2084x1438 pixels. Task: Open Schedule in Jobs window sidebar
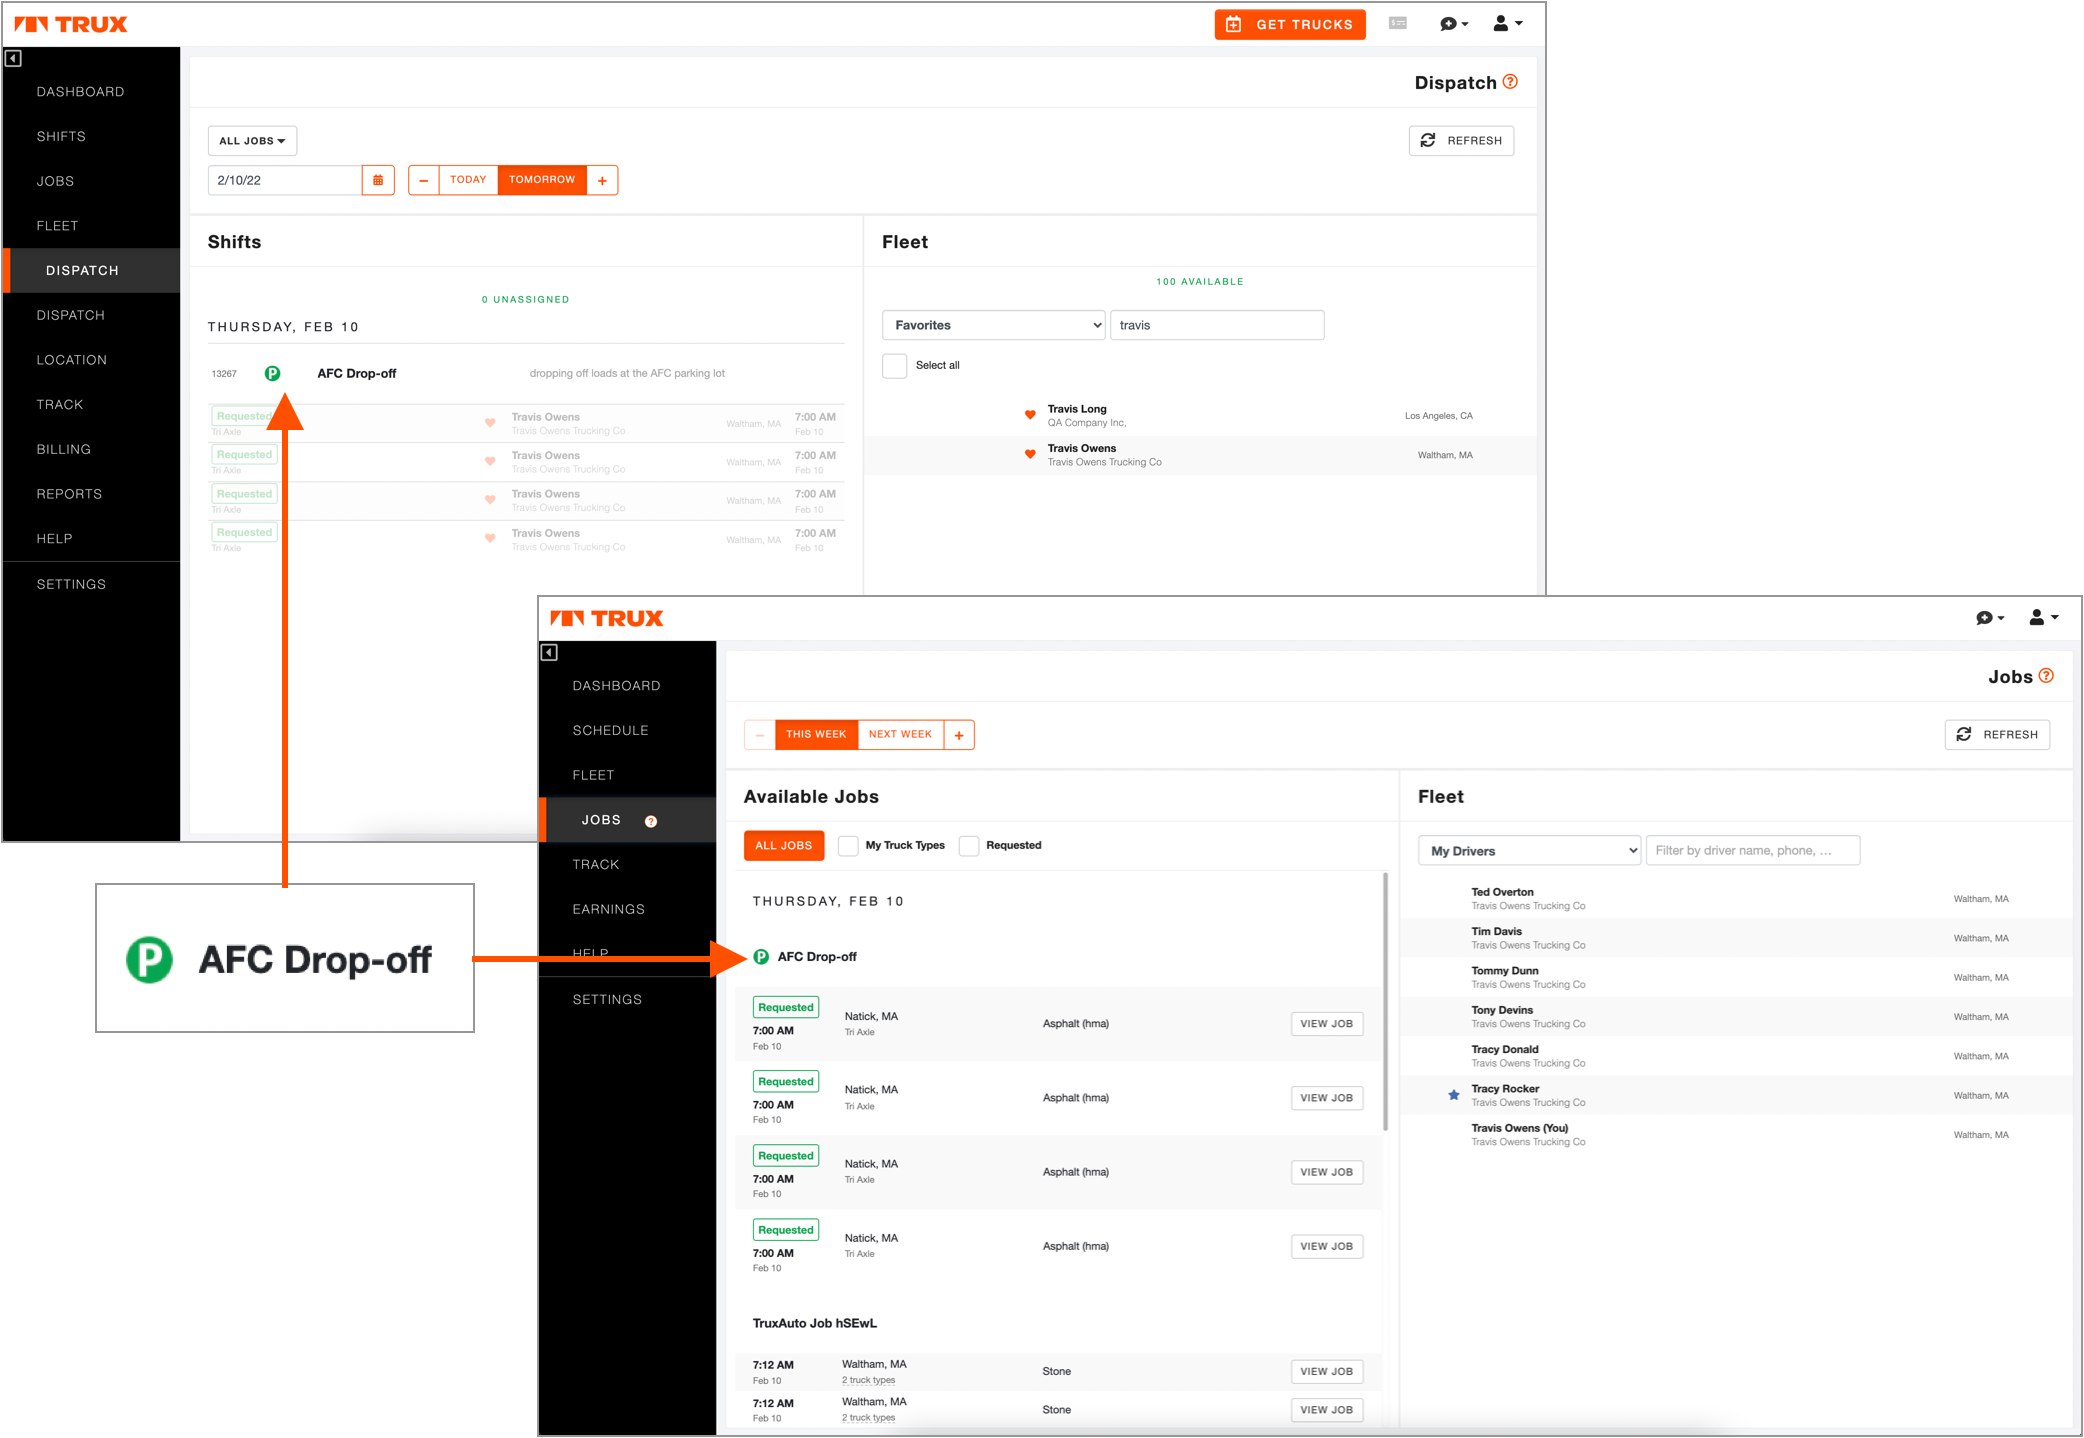tap(610, 731)
